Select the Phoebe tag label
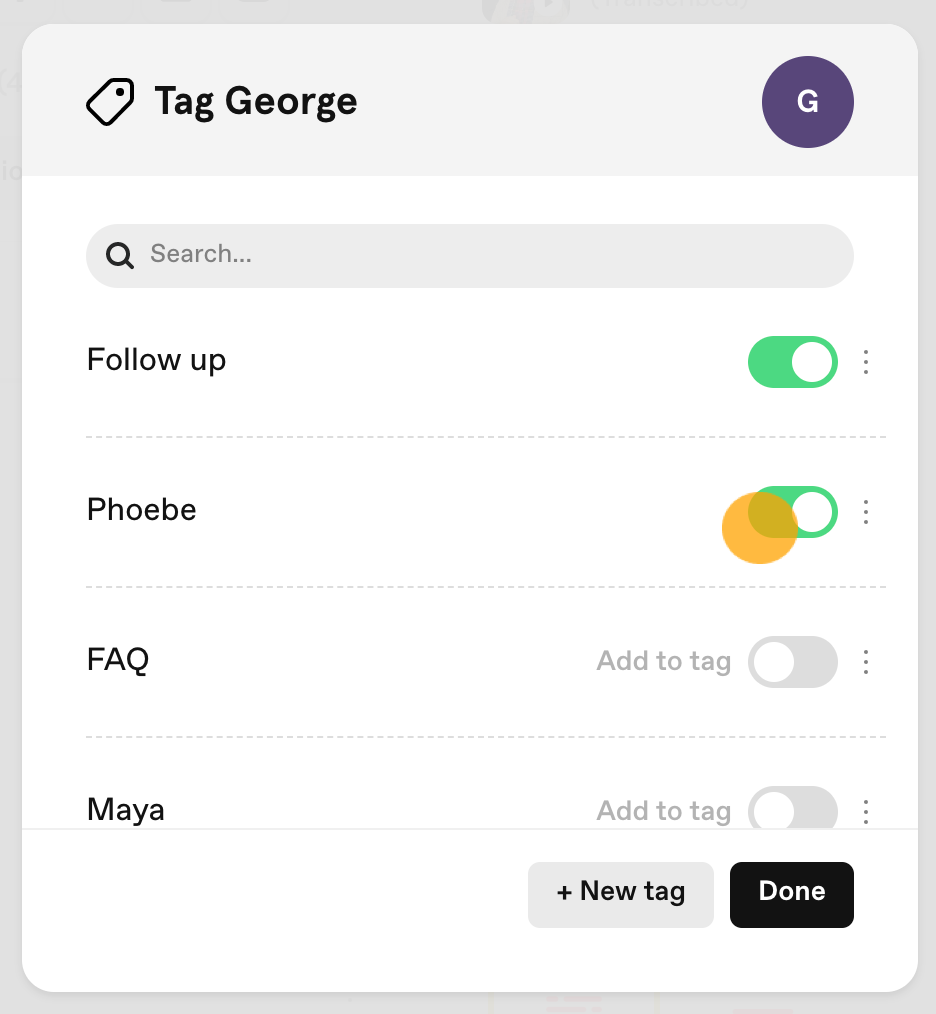This screenshot has width=936, height=1014. tap(142, 510)
